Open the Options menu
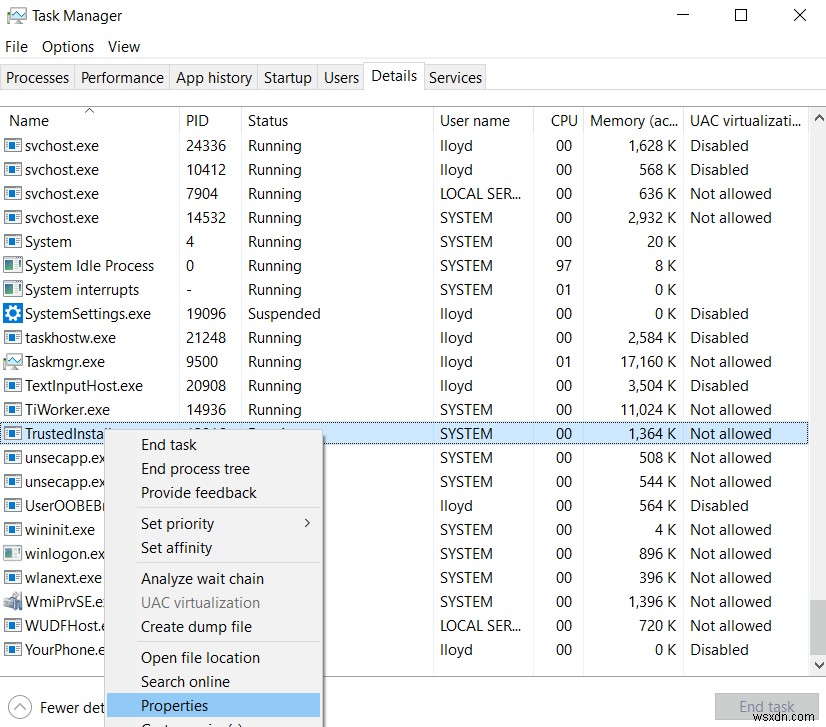 coord(67,46)
